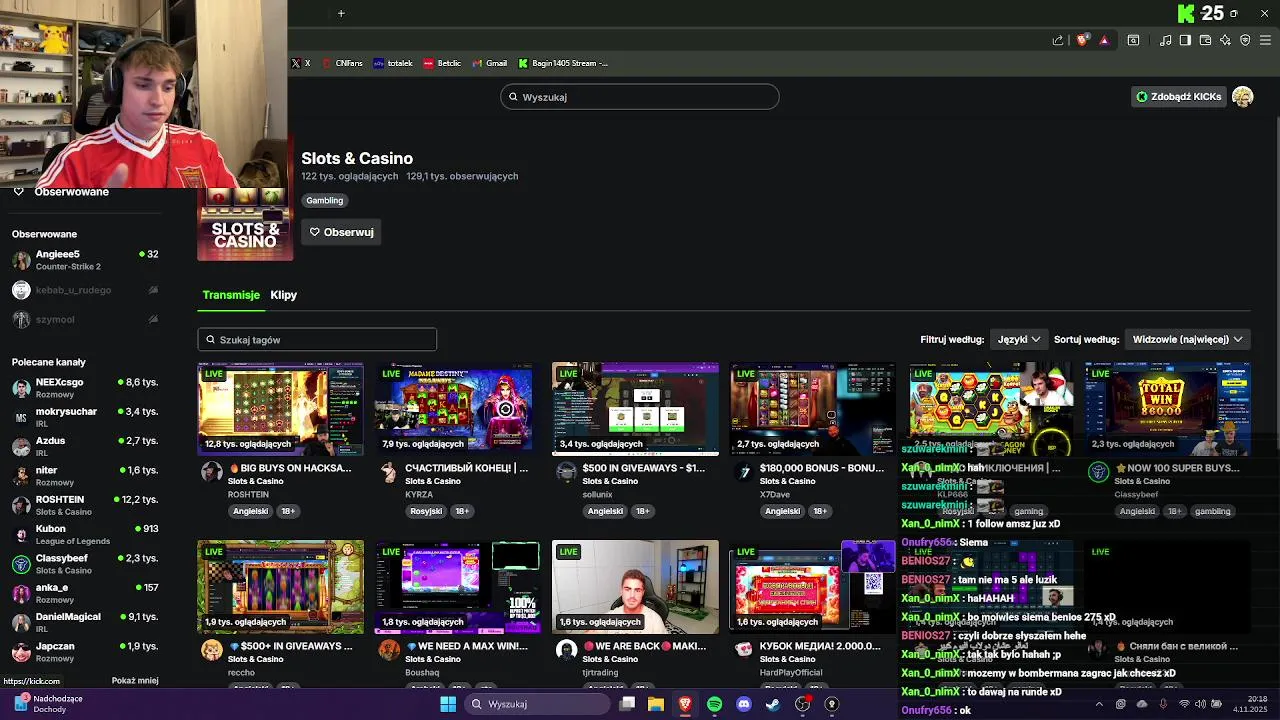The height and width of the screenshot is (720, 1280).
Task: Toggle the browser sidebar panel icon
Action: (1185, 40)
